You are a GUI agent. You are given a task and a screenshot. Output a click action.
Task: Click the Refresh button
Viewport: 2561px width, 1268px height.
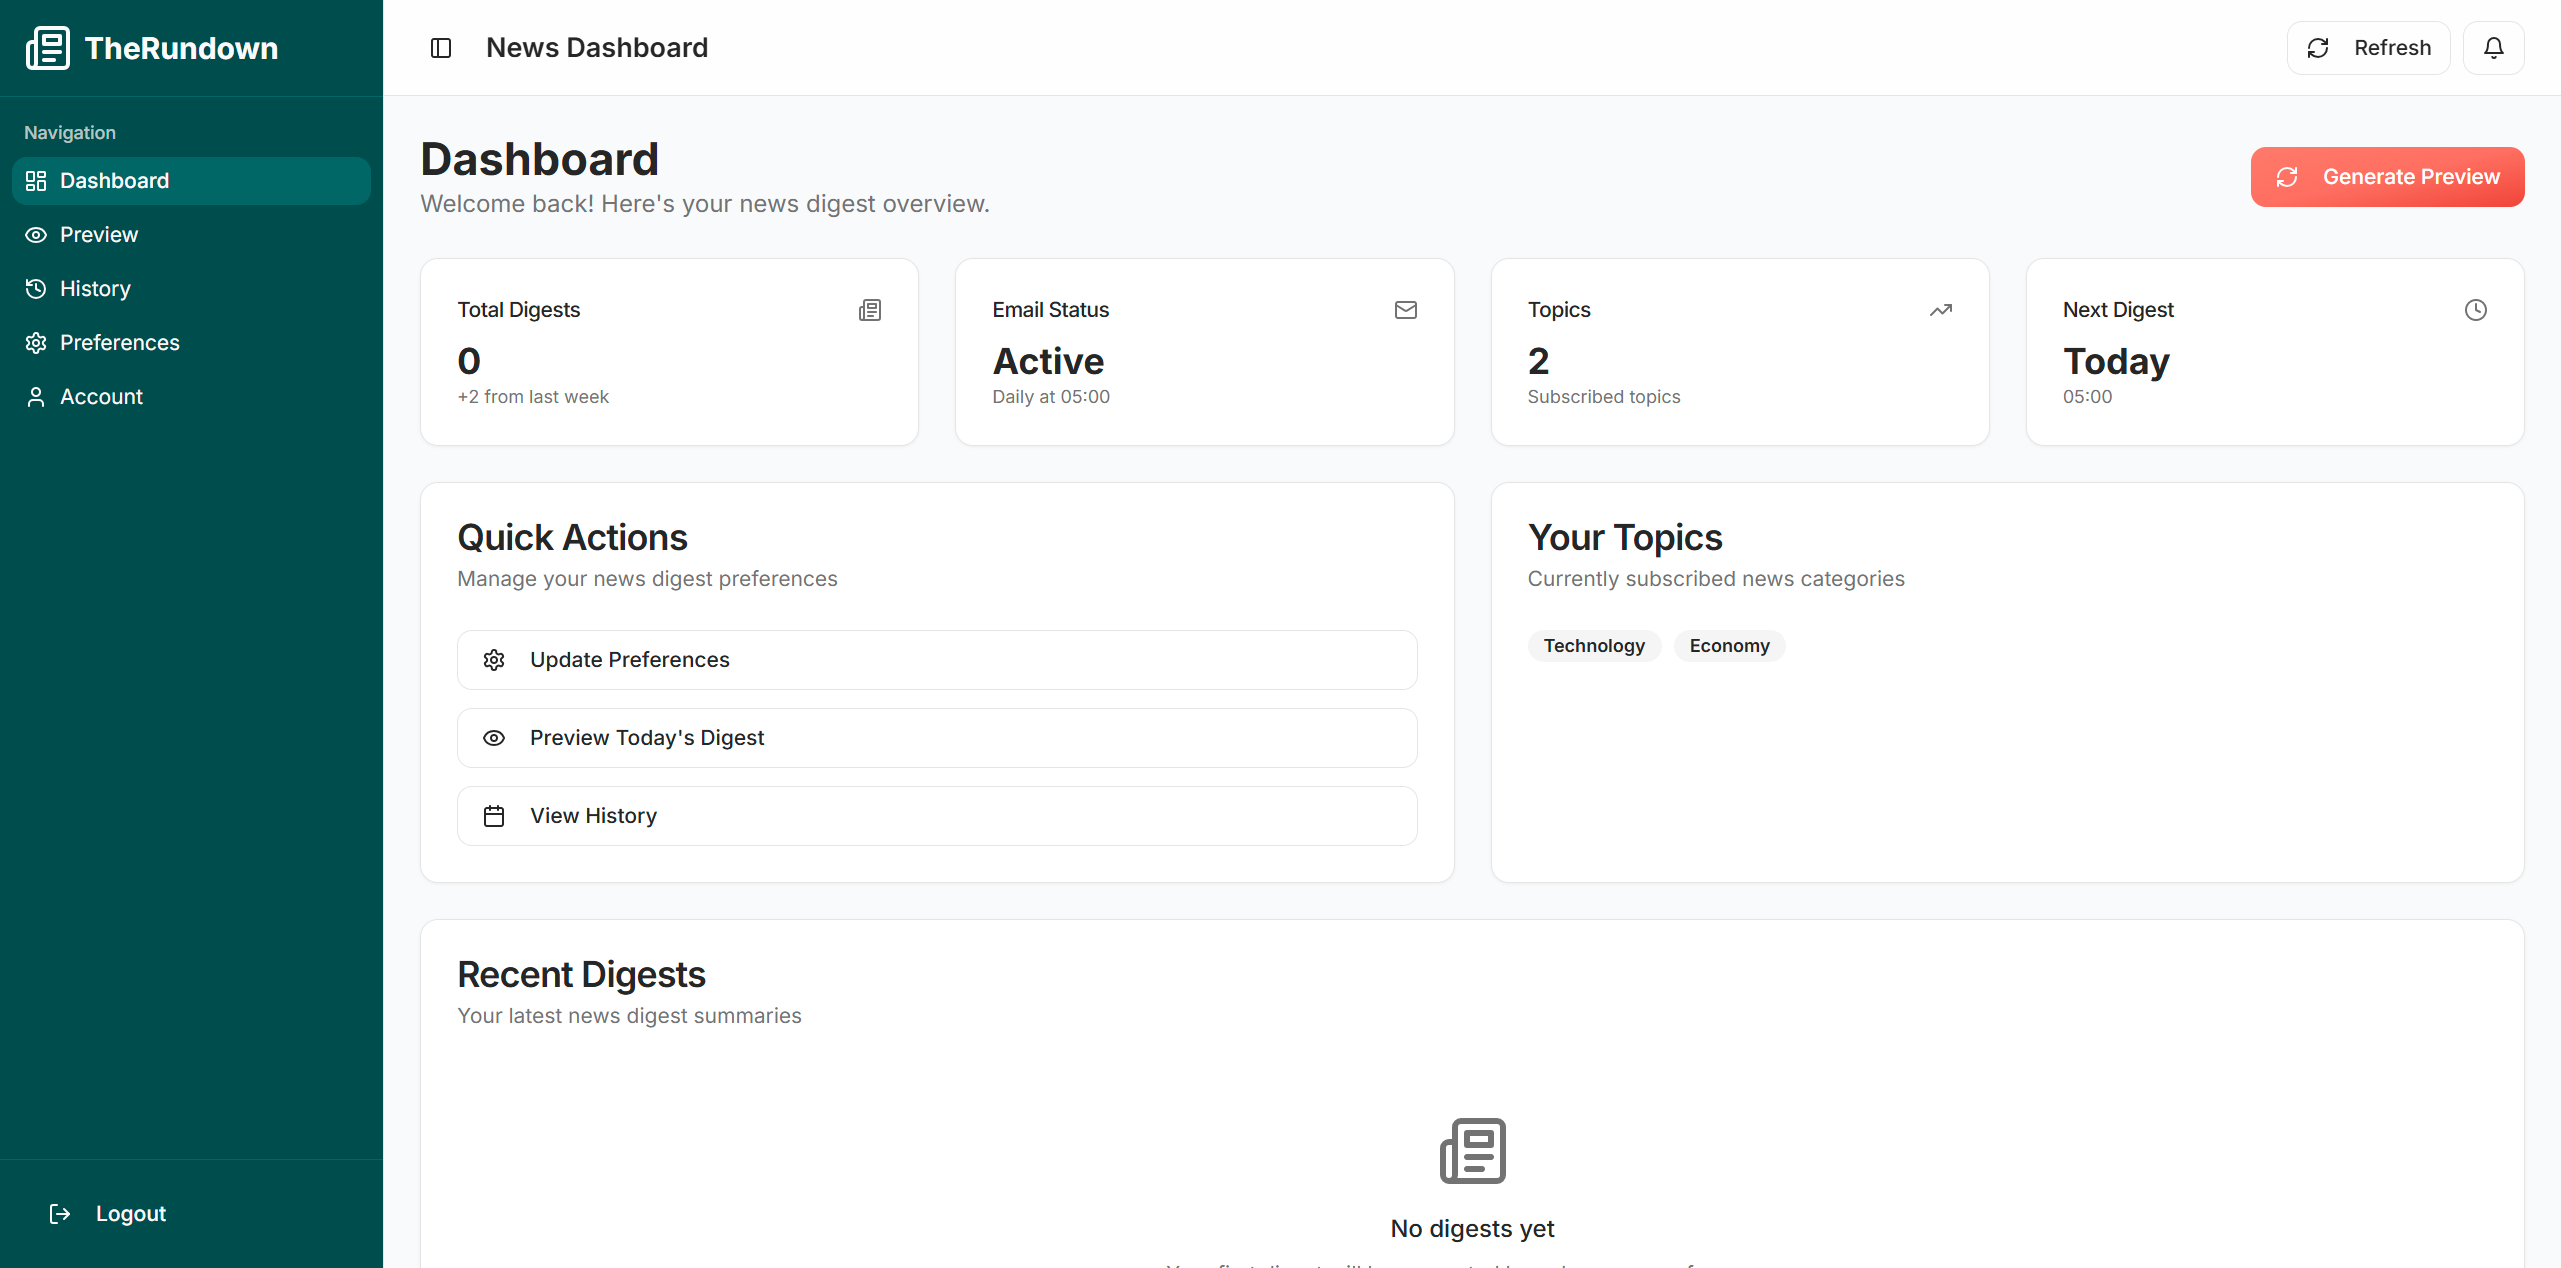(x=2367, y=48)
